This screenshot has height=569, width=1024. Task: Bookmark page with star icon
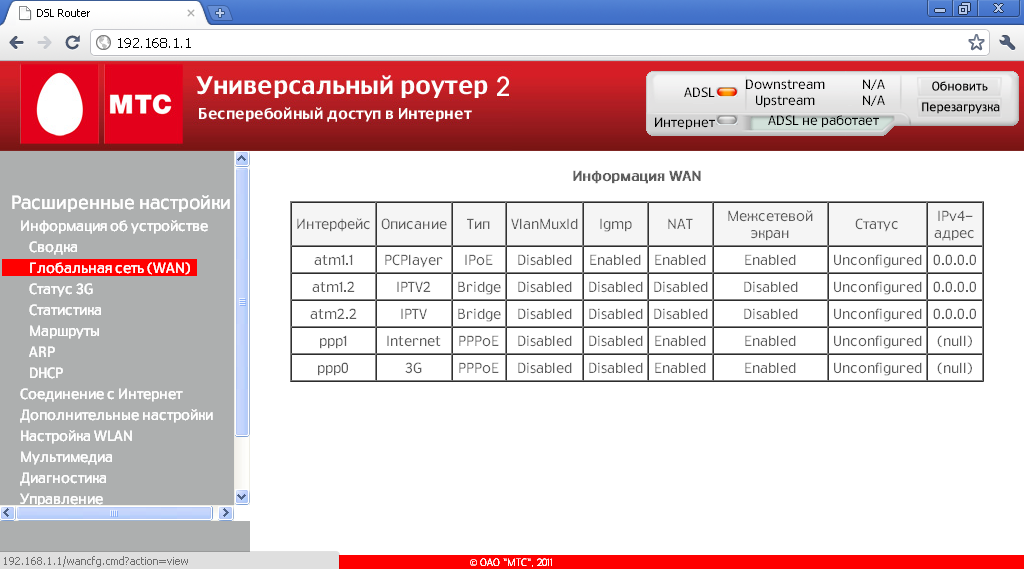click(x=976, y=43)
